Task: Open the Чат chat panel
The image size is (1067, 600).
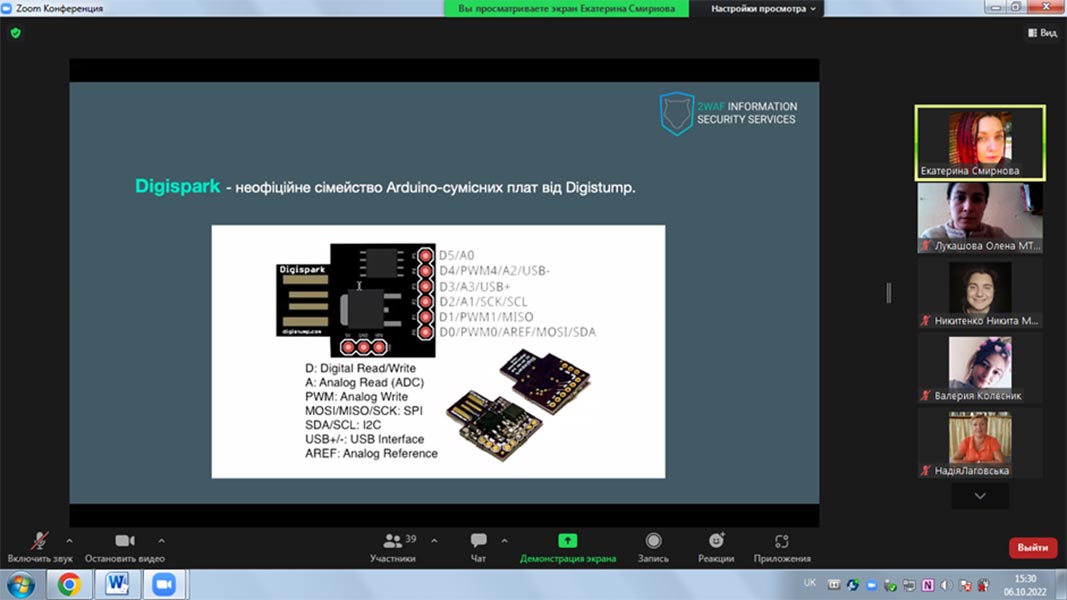Action: coord(478,548)
